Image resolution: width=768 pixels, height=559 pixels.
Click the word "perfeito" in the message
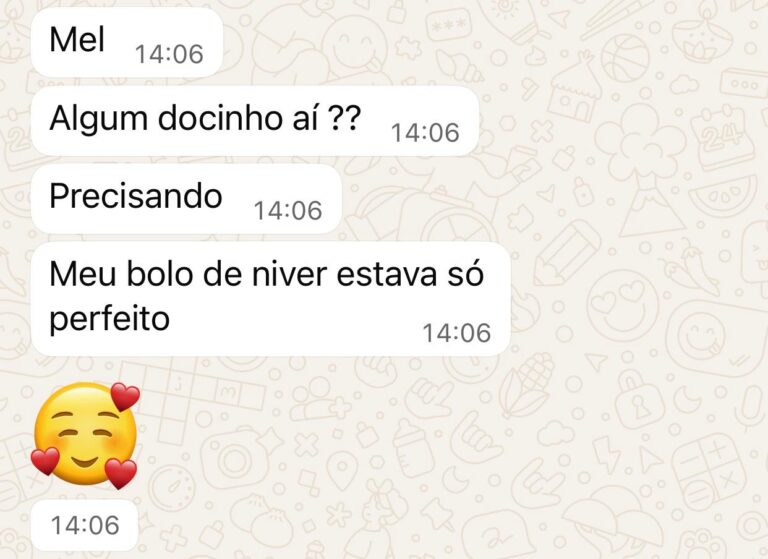(110, 320)
